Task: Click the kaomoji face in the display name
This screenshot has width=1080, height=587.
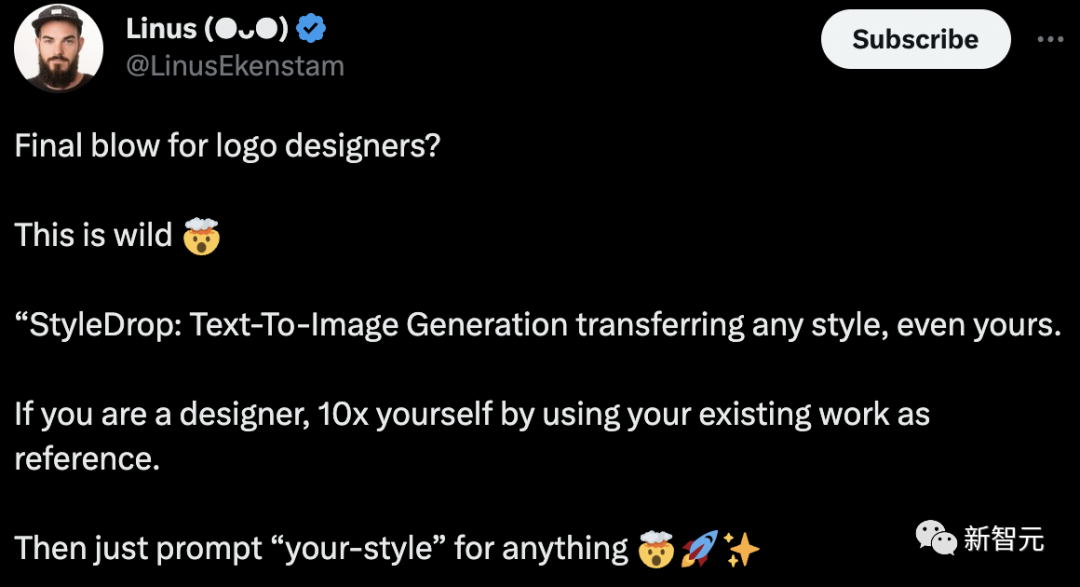Action: (x=248, y=30)
